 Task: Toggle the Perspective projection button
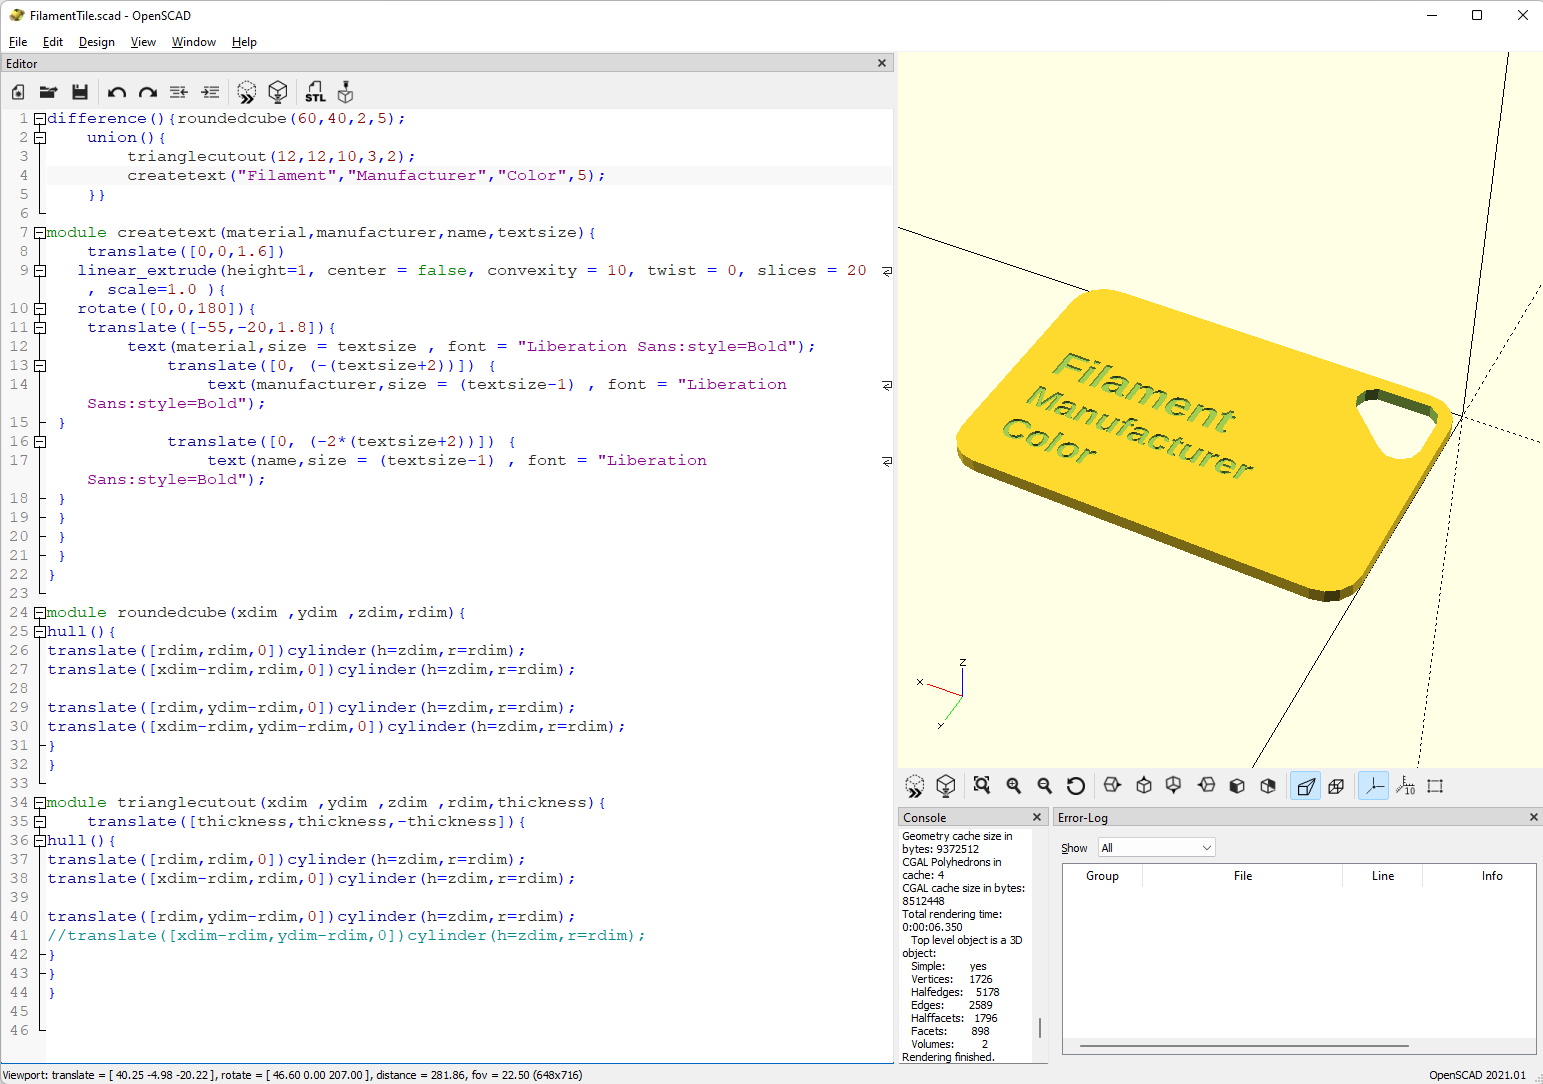(1305, 786)
